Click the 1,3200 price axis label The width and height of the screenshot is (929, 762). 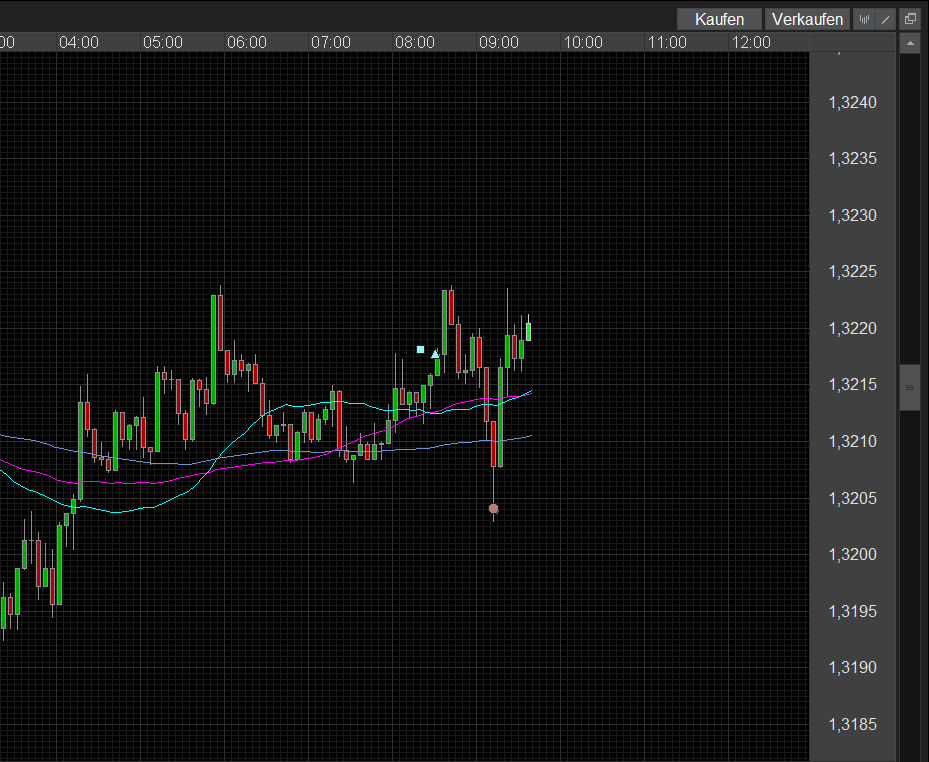click(852, 555)
